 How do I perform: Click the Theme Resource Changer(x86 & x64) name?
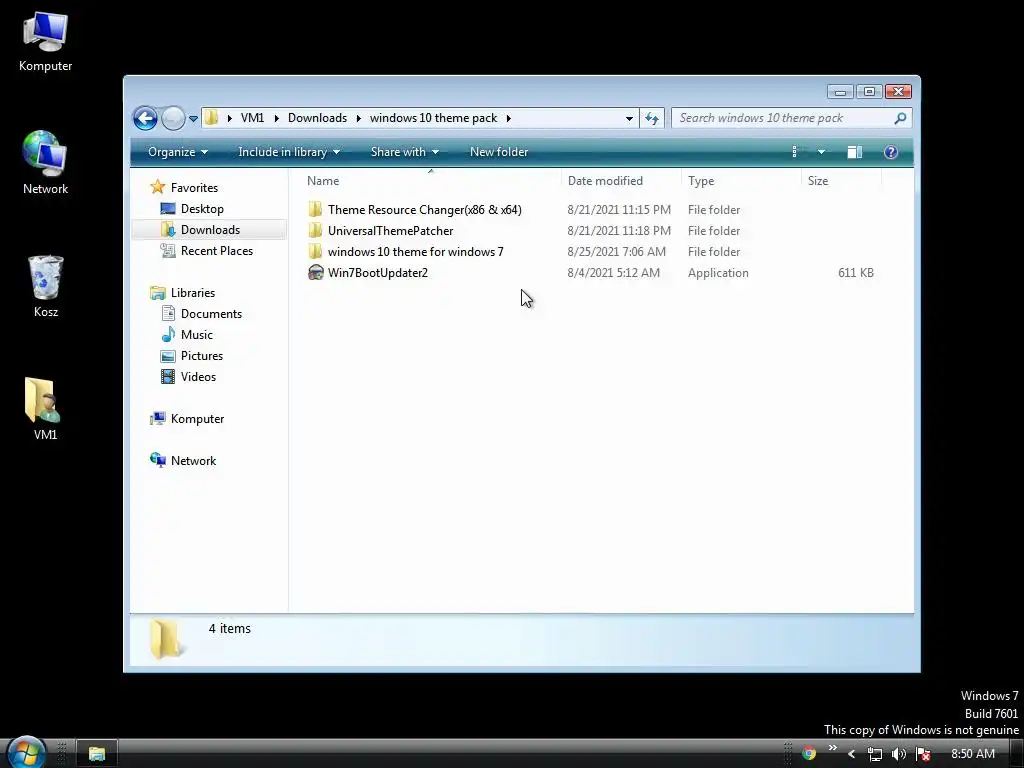tap(424, 210)
